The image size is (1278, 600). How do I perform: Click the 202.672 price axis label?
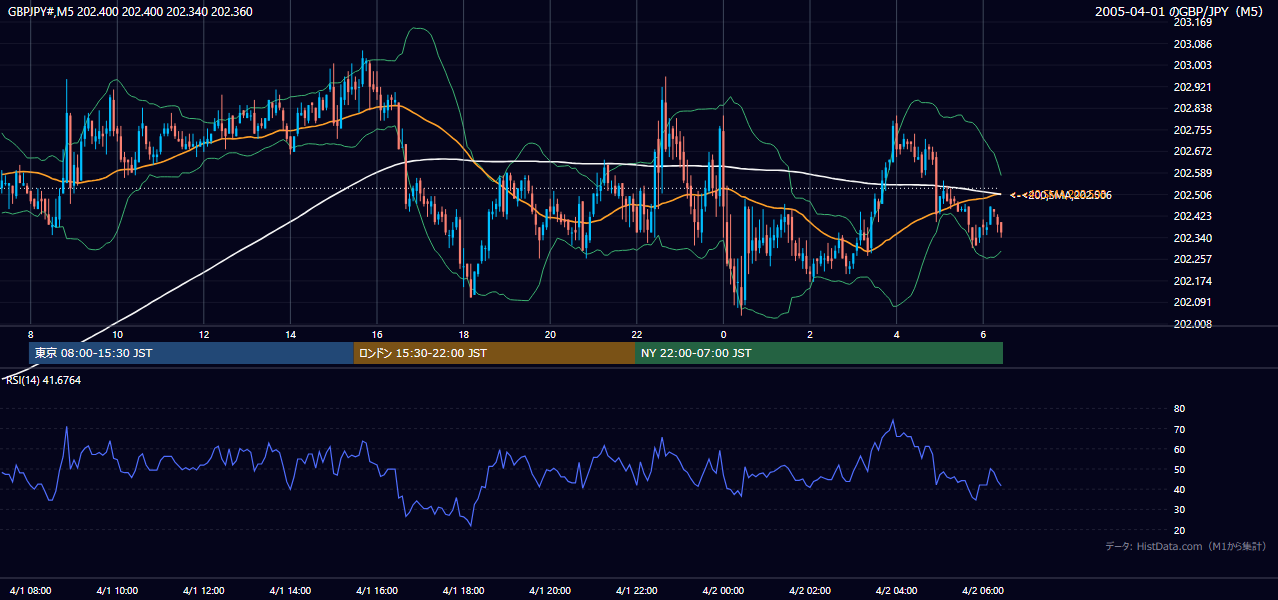tap(1193, 151)
